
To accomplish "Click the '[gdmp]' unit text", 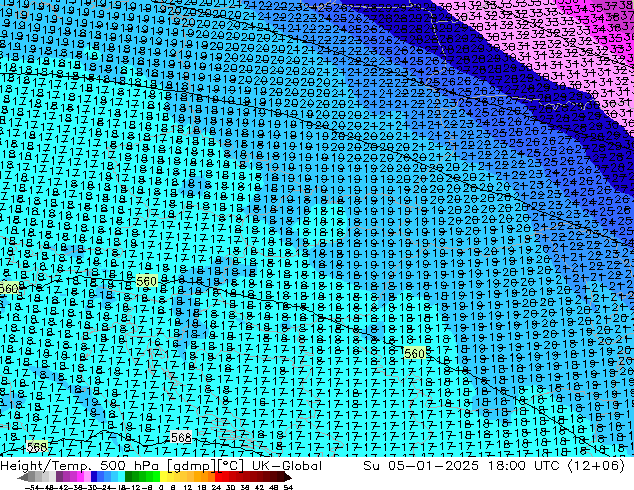I will pos(191,466).
